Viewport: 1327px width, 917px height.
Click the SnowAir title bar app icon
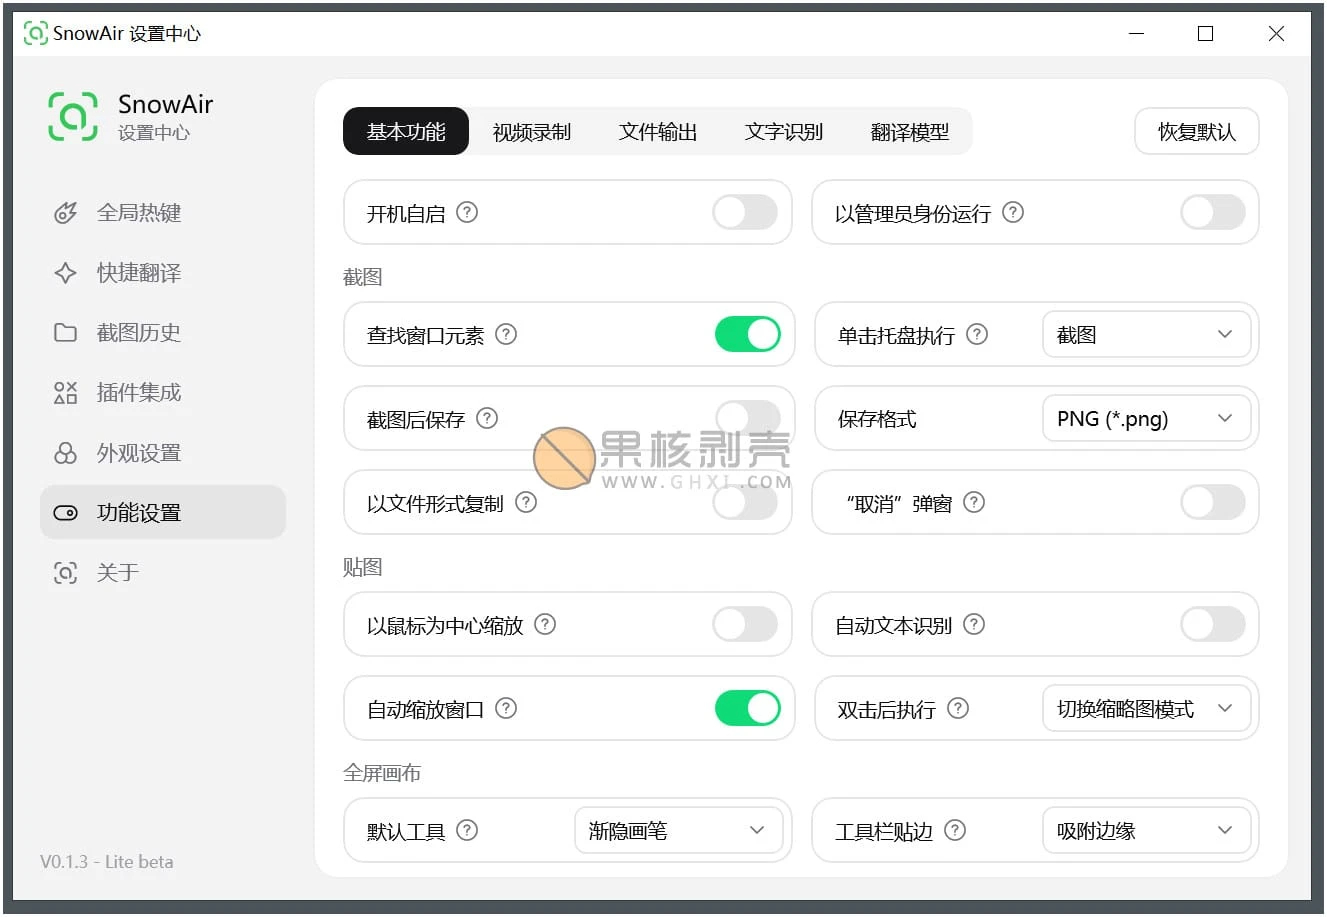point(35,33)
